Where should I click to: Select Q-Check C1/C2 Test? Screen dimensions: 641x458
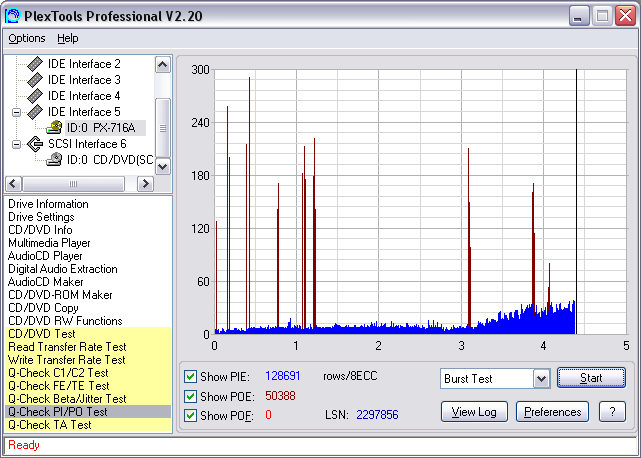[88, 373]
